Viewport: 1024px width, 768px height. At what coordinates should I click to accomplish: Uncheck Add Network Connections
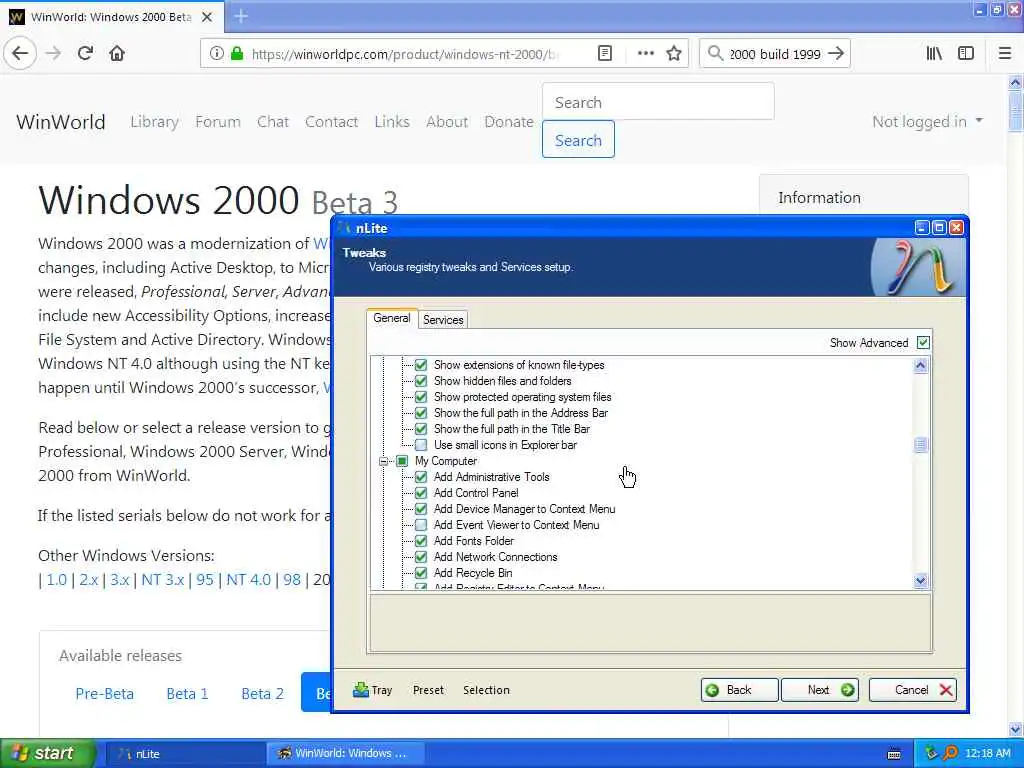pyautogui.click(x=421, y=557)
